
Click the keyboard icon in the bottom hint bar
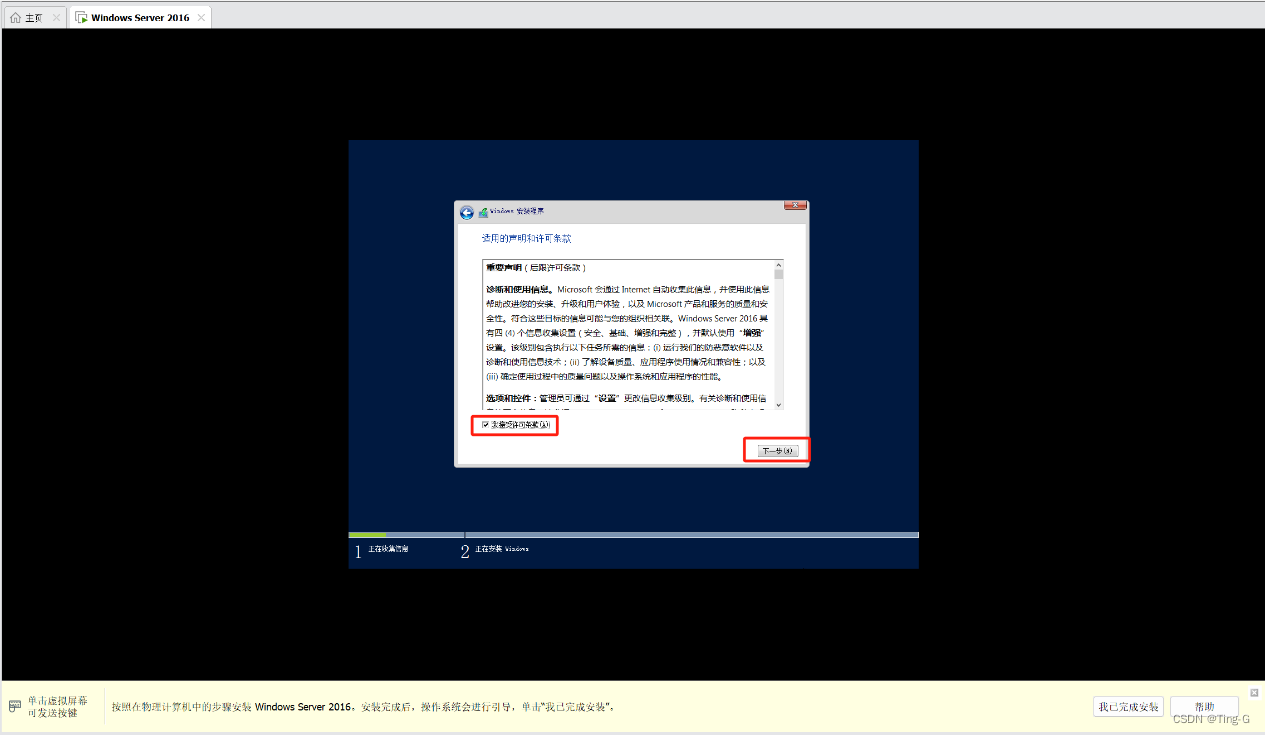(x=14, y=706)
